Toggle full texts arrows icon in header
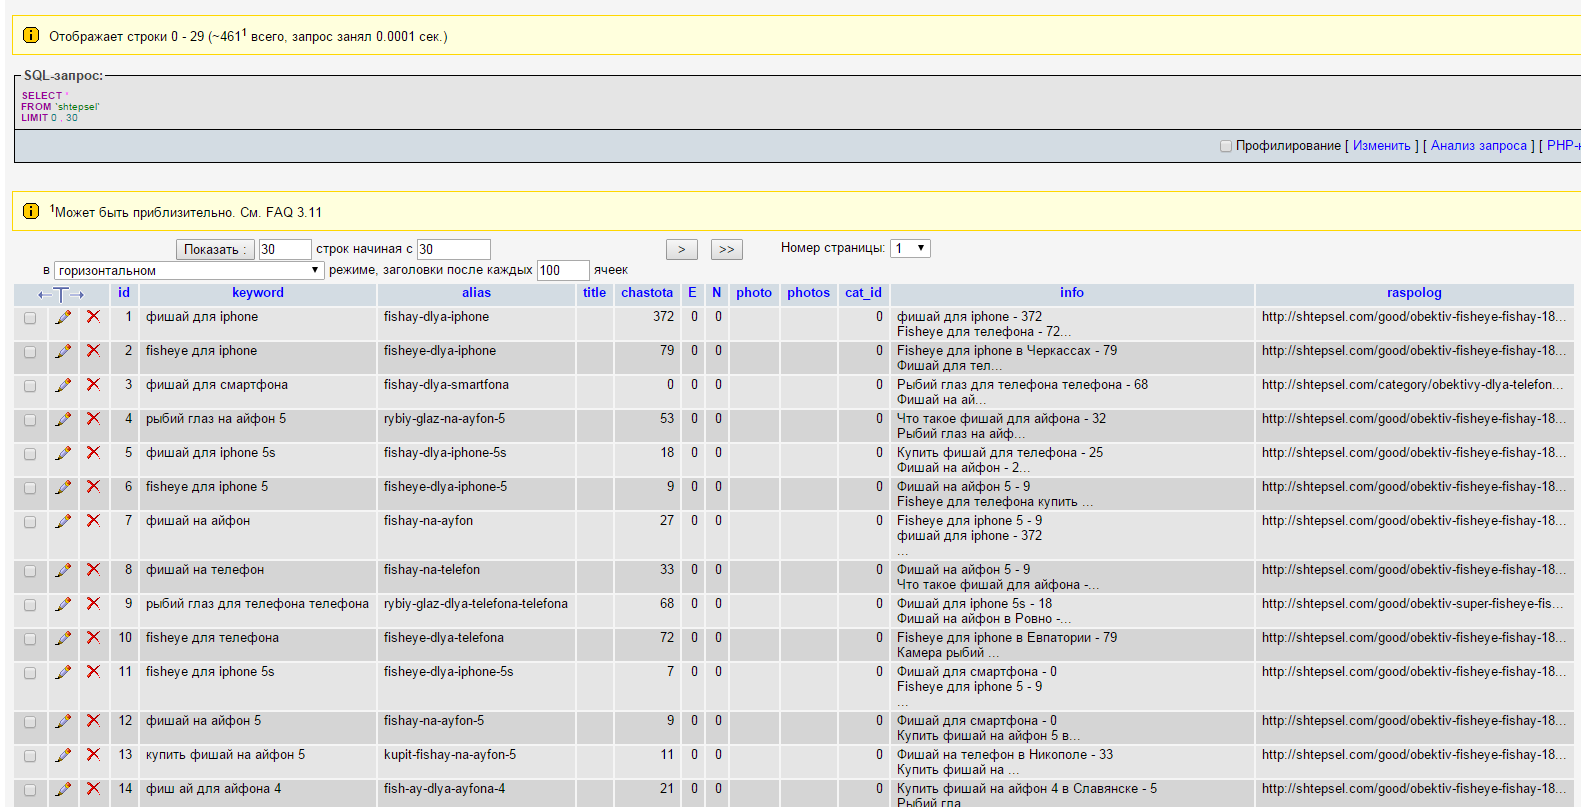Viewport: 1581px width, 807px height. [61, 294]
